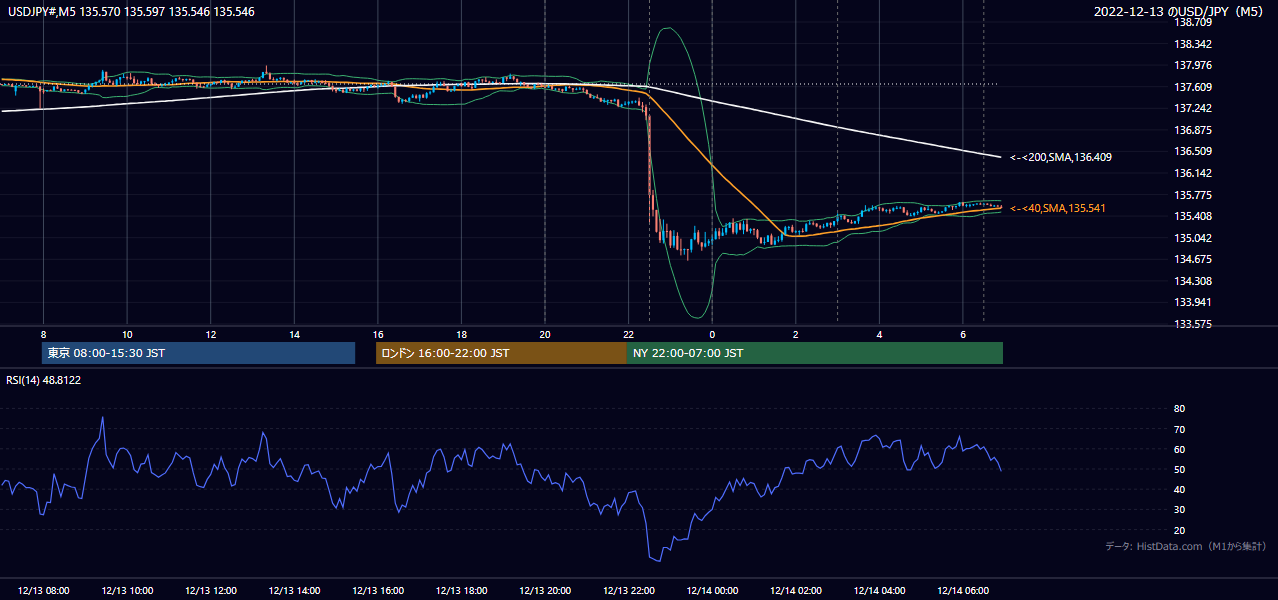The width and height of the screenshot is (1278, 600).
Task: Click price axis value 138.342
Action: [x=1192, y=44]
